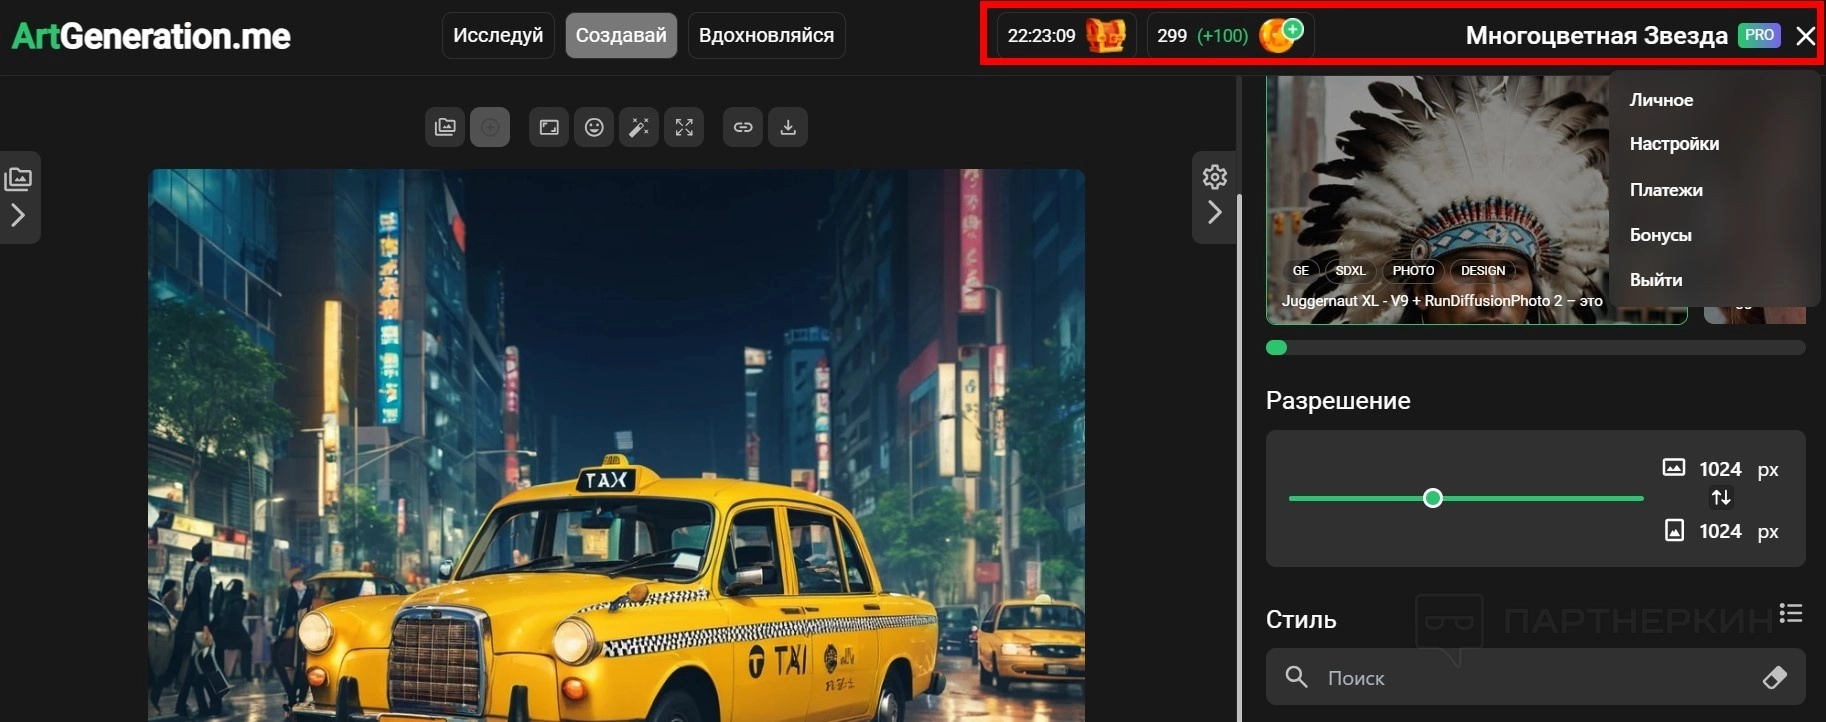This screenshot has width=1826, height=722.
Task: Open the style list view icon beside Стиль
Action: 1791,613
